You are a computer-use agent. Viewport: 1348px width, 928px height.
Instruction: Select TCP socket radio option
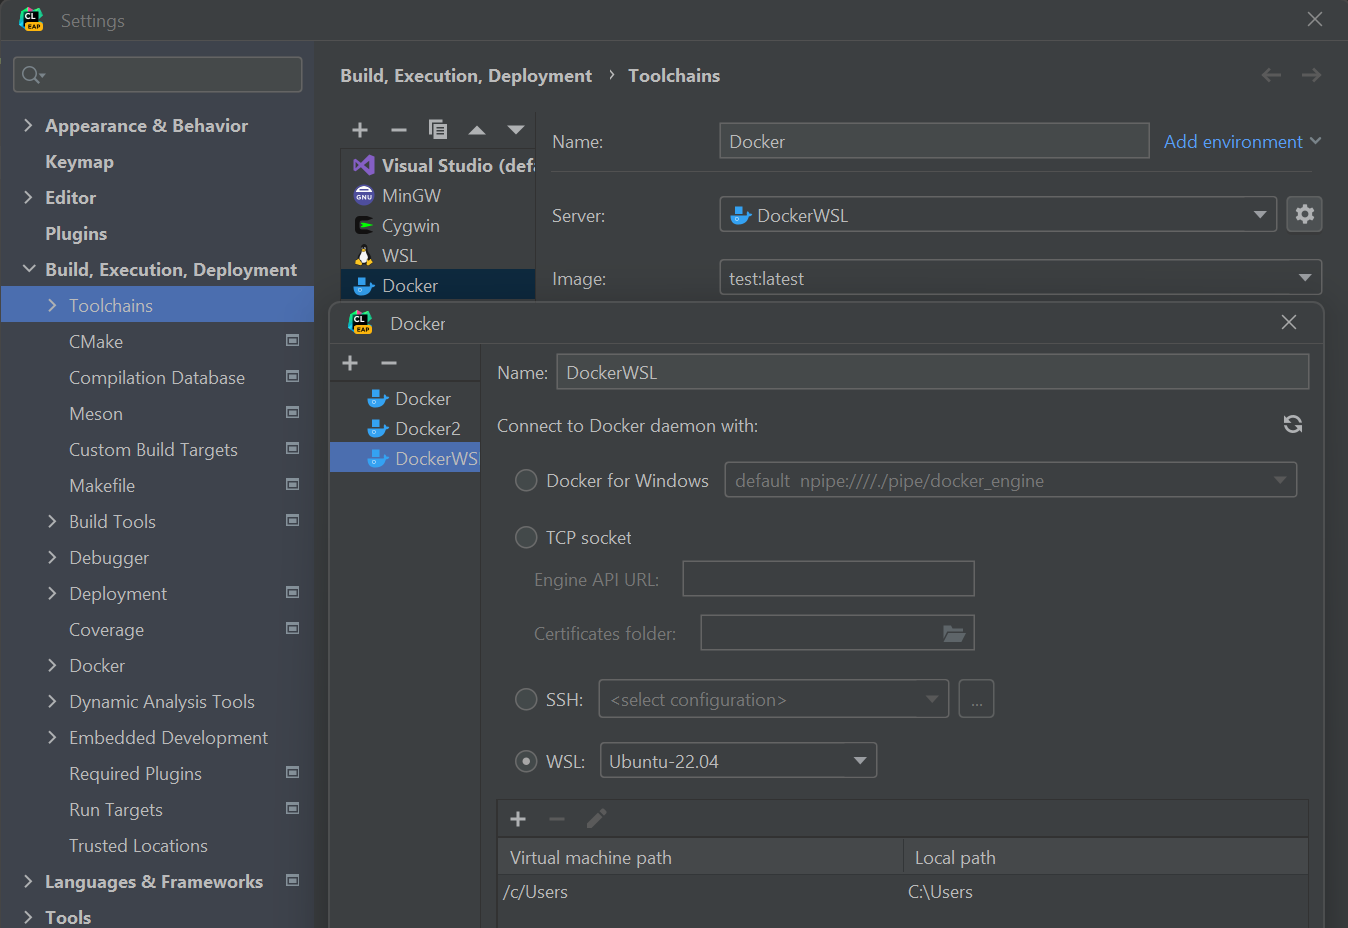point(526,538)
